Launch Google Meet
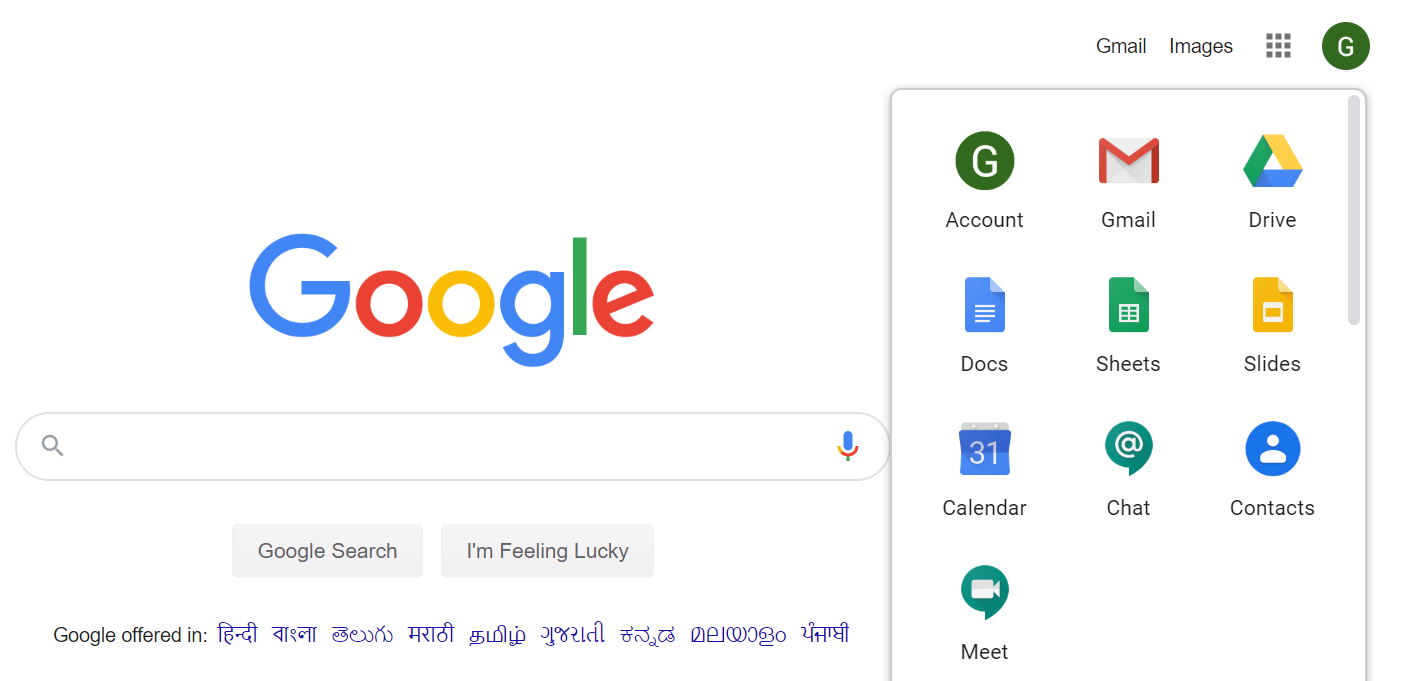The width and height of the screenshot is (1403, 681). pyautogui.click(x=984, y=591)
